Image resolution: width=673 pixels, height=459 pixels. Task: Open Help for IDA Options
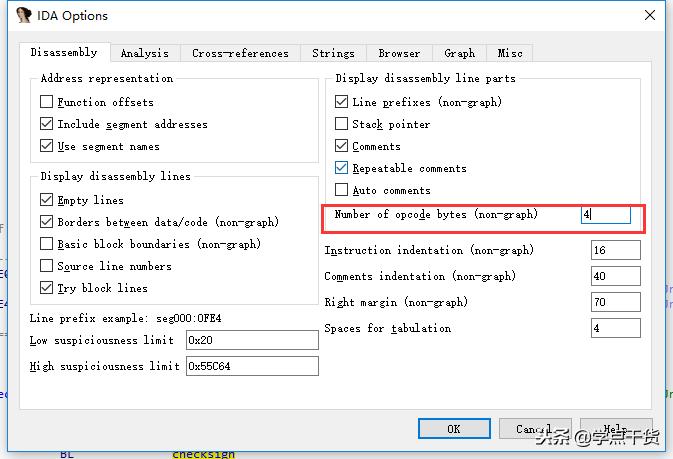(616, 429)
